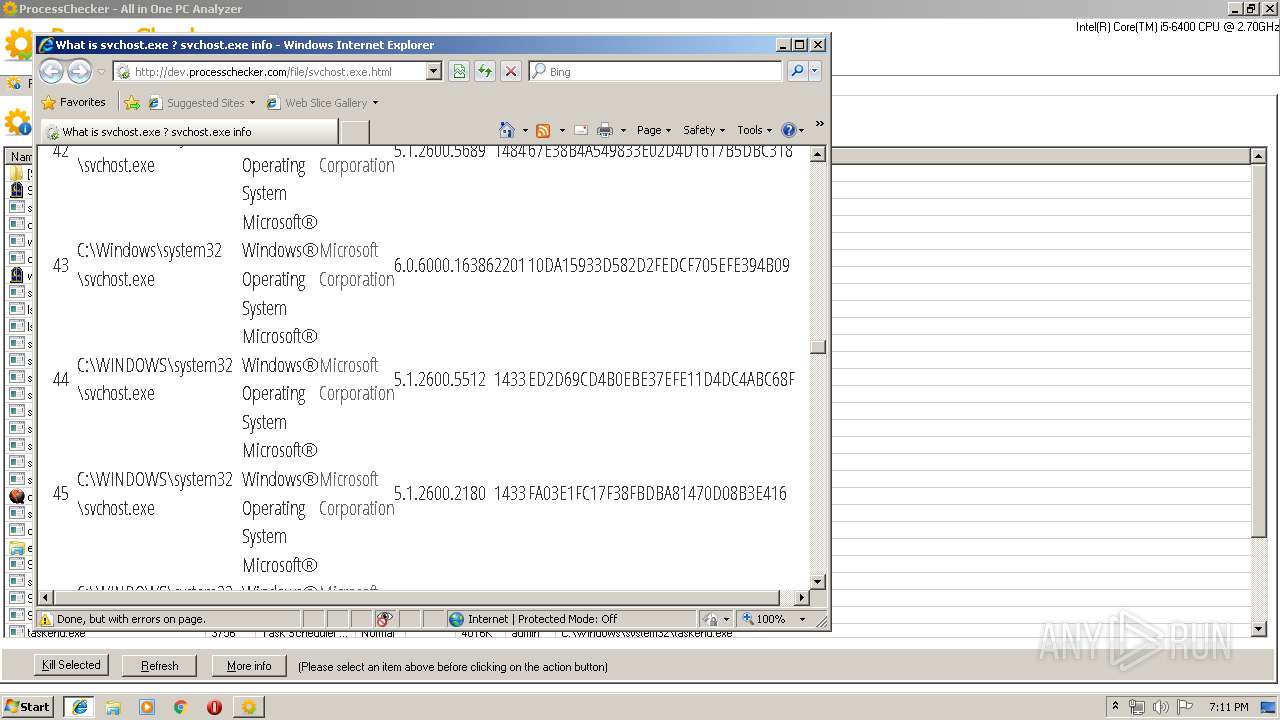The width and height of the screenshot is (1280, 720).
Task: Open the recent pages dropdown beside Forward
Action: pos(101,72)
